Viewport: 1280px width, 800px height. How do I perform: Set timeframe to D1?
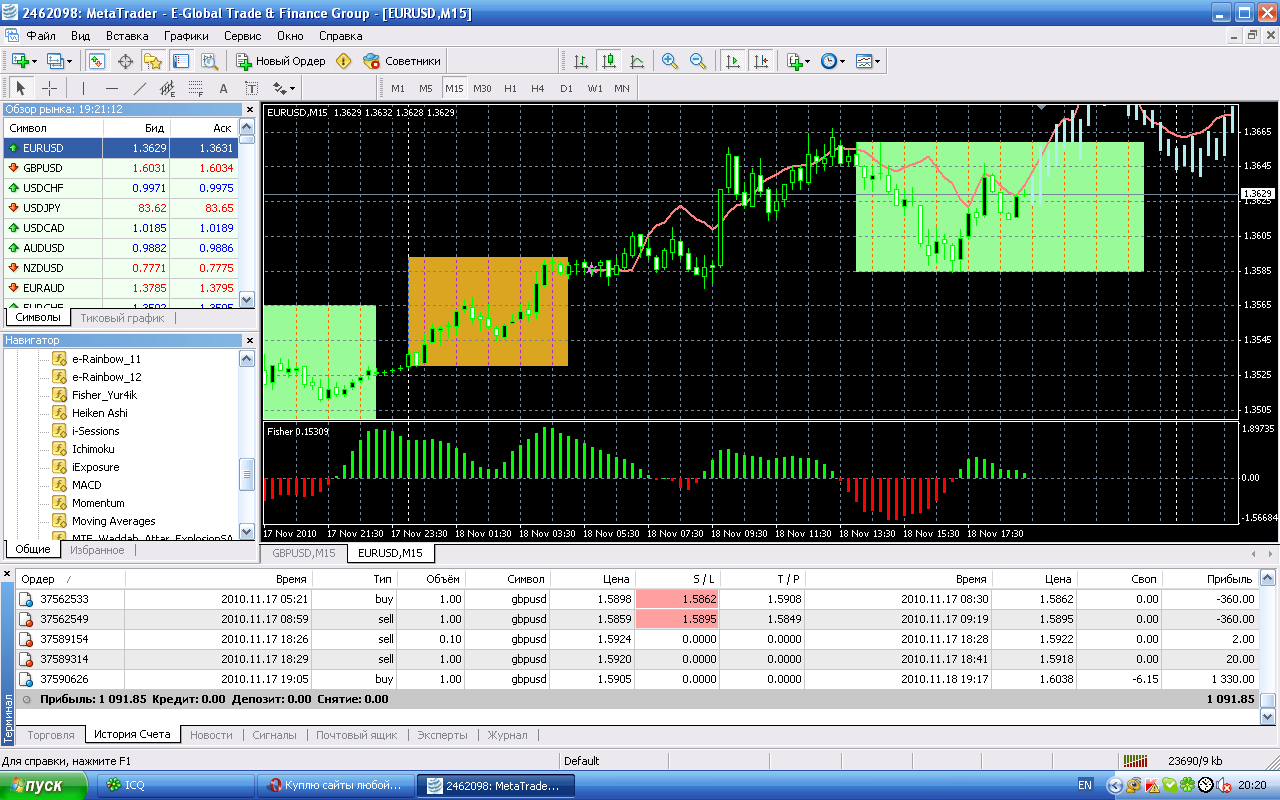tap(566, 88)
